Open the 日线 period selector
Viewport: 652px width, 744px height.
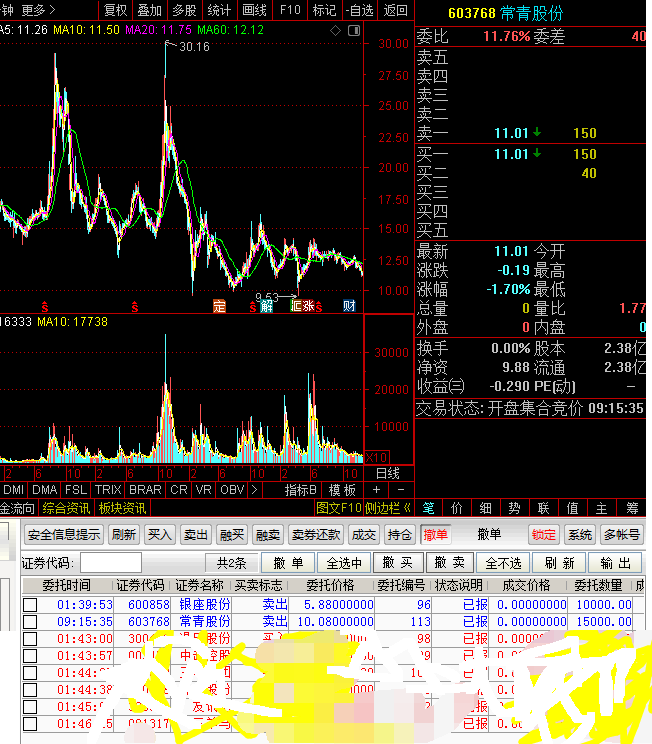(x=387, y=472)
